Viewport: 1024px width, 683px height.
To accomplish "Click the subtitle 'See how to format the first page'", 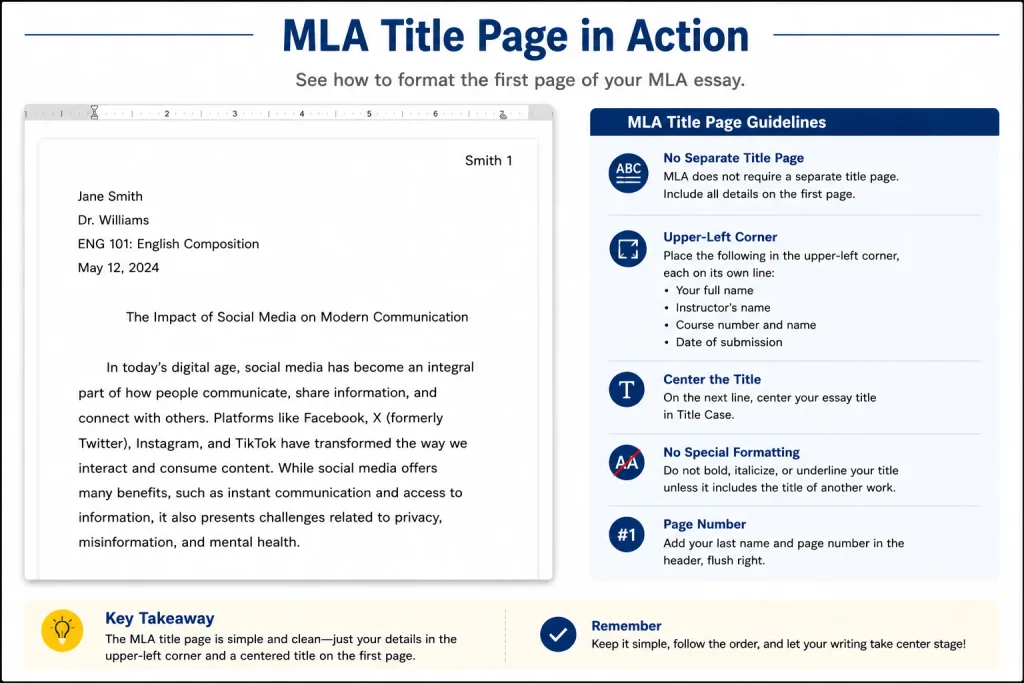I will point(520,80).
